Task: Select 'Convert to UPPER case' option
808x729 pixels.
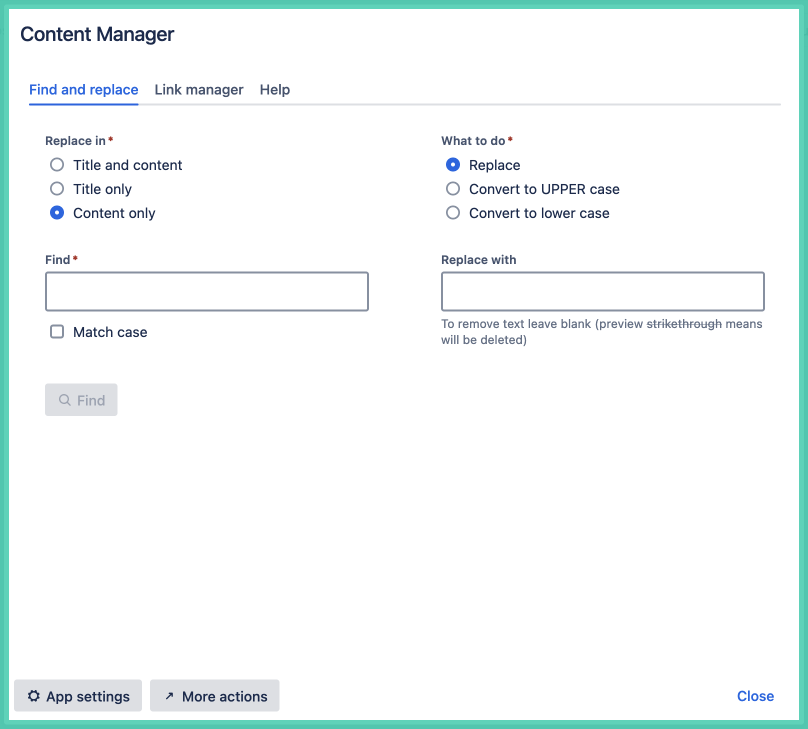Action: (x=453, y=189)
